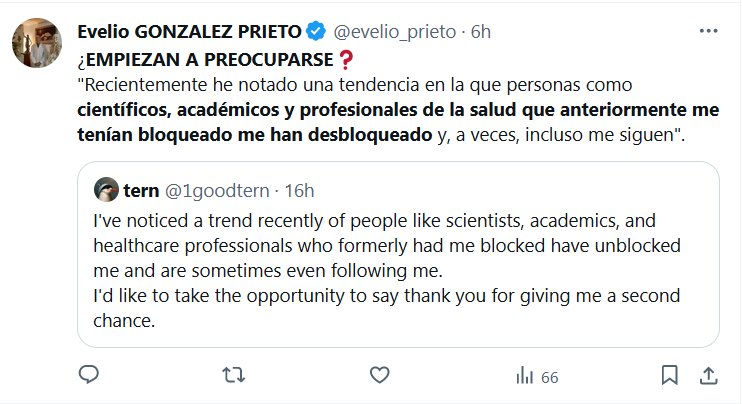
Task: Share the tweet via share icon
Action: tap(707, 376)
